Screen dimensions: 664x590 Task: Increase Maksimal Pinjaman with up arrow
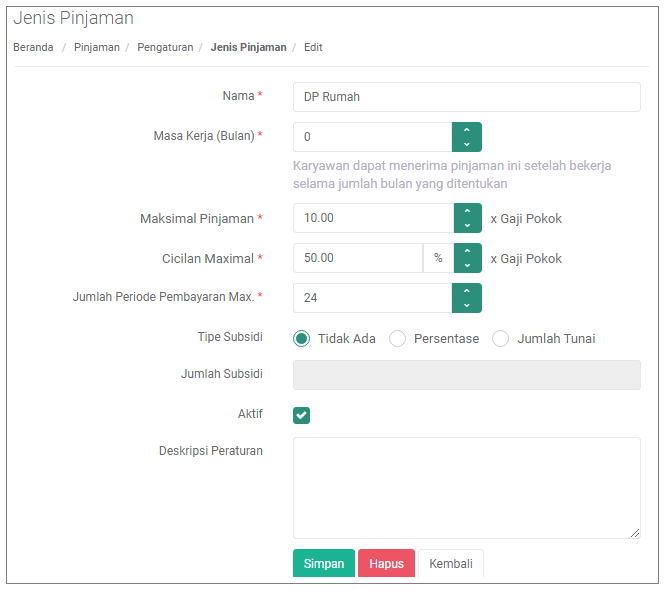click(x=468, y=211)
